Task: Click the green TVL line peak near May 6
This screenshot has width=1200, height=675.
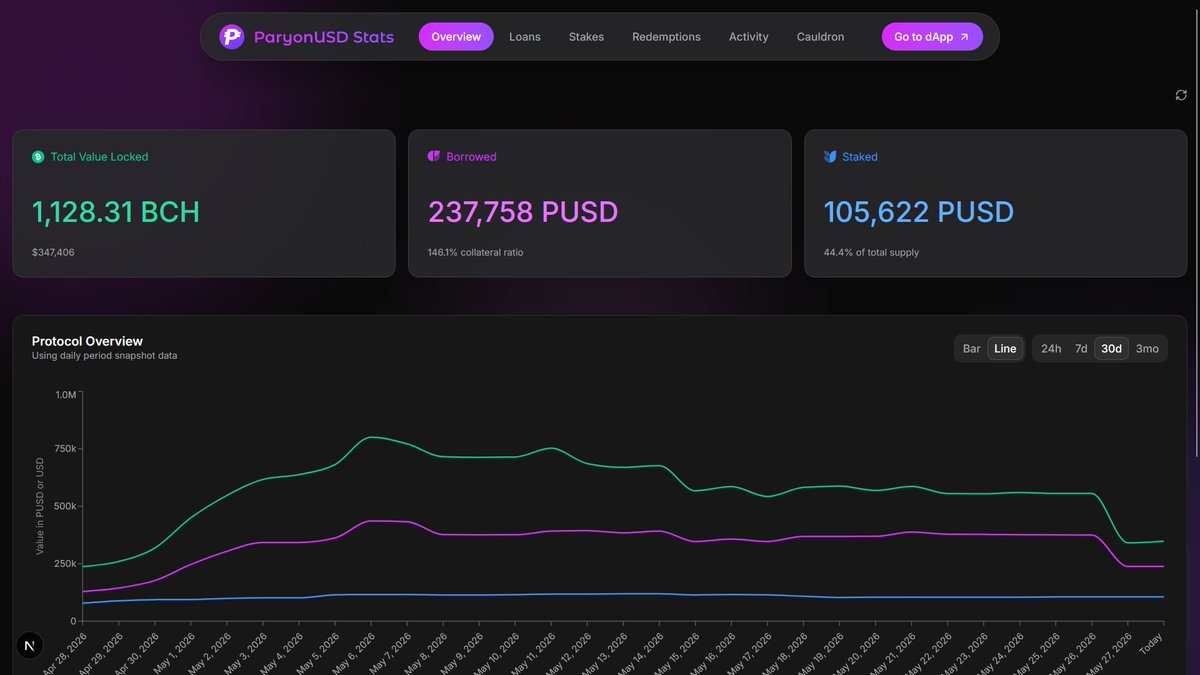Action: tap(372, 437)
